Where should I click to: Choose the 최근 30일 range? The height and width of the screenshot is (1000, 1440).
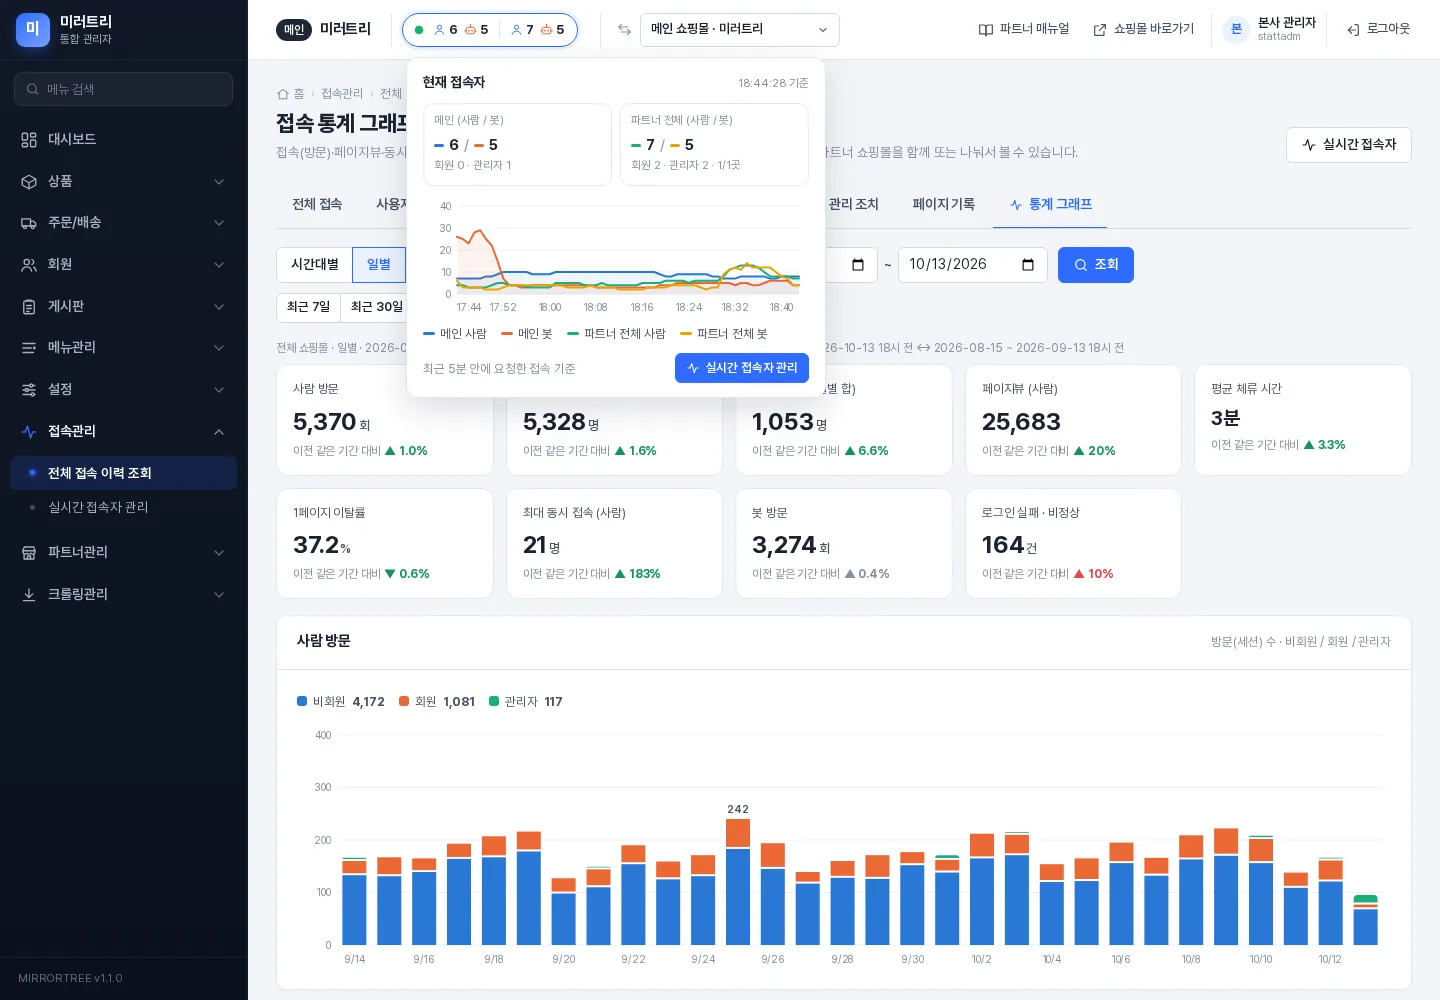click(x=376, y=307)
